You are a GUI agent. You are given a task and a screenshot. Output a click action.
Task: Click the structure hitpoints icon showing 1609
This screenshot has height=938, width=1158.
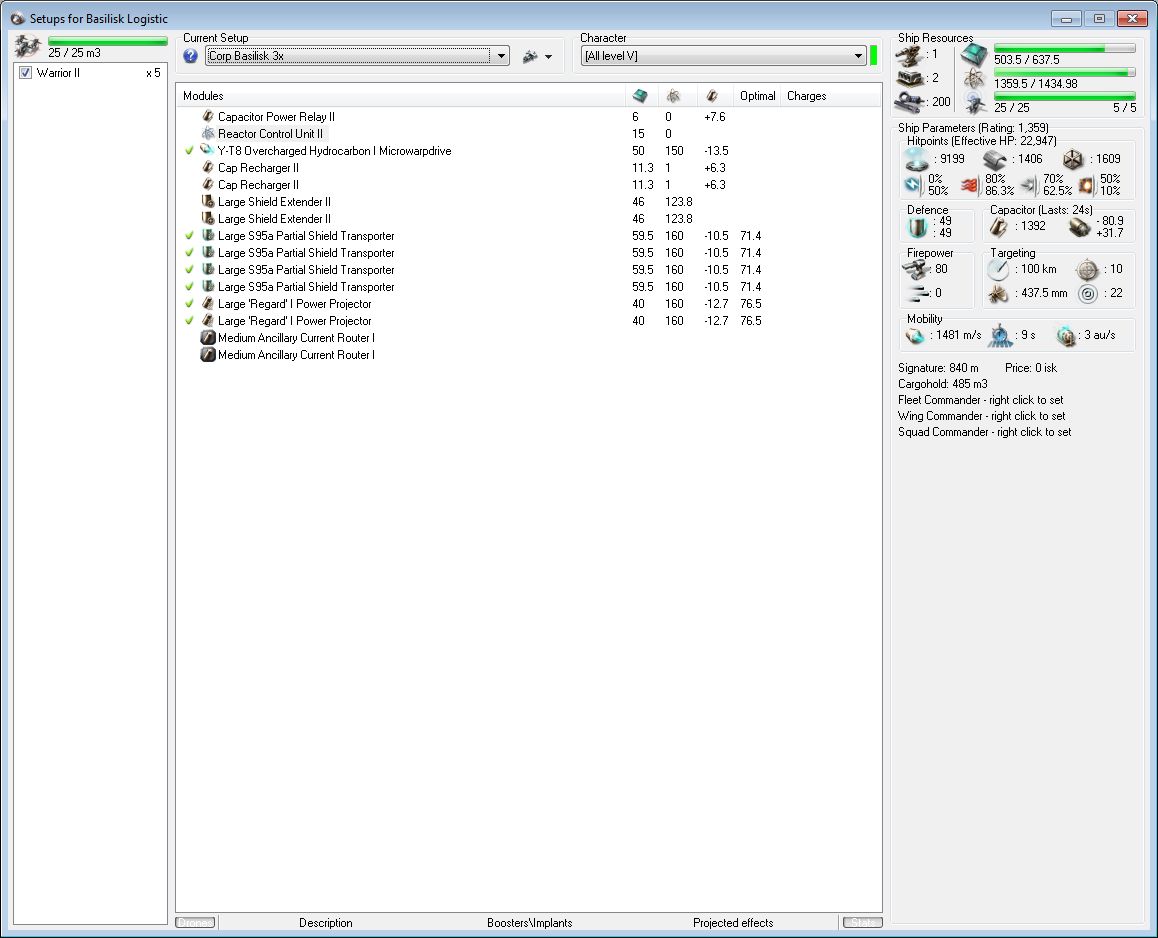click(1072, 159)
